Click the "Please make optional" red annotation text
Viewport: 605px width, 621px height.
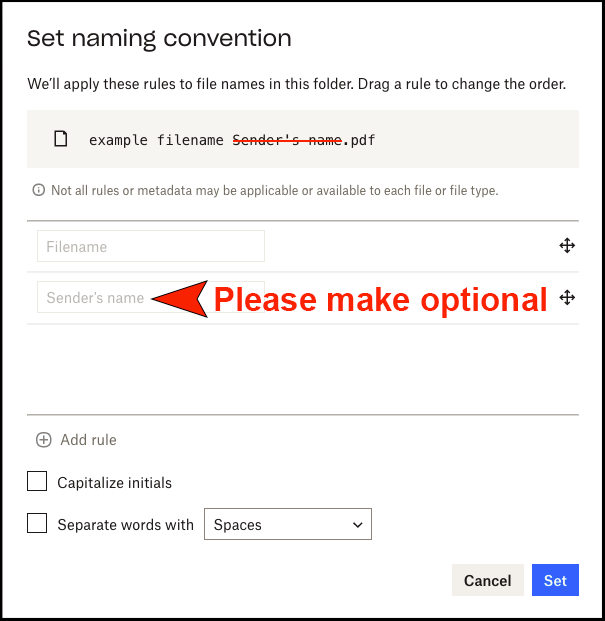381,299
